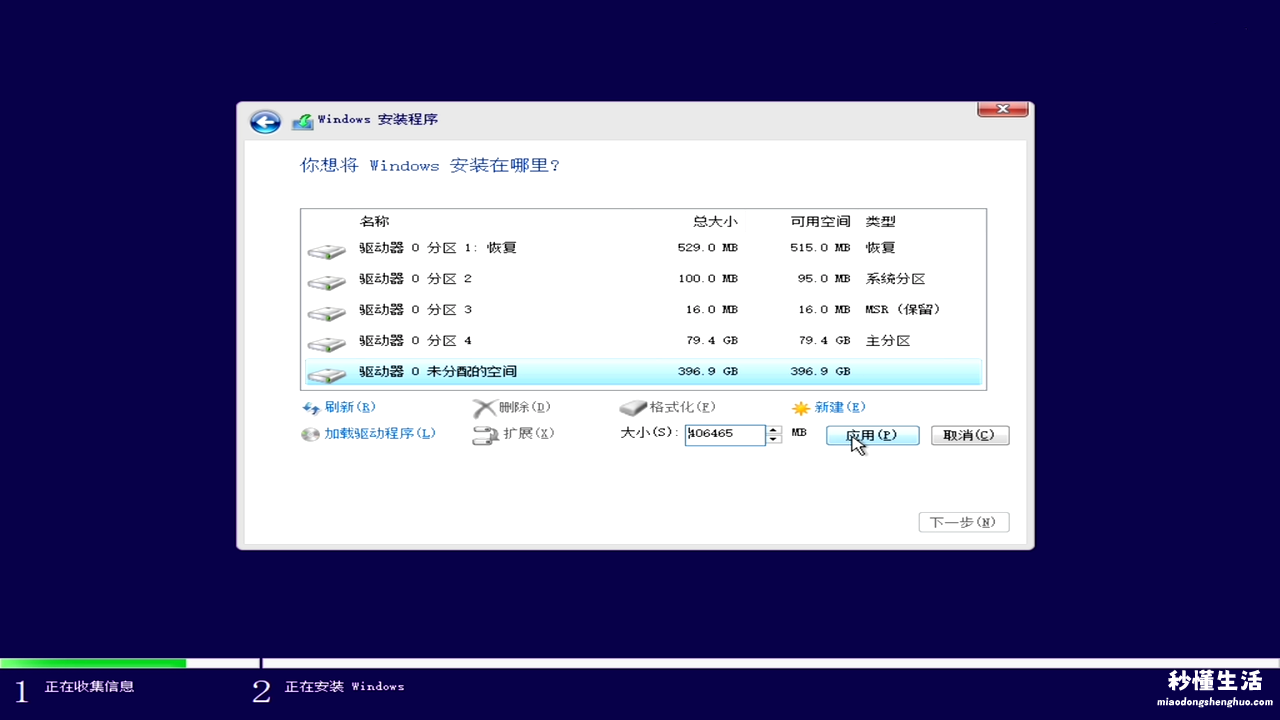Image resolution: width=1280 pixels, height=720 pixels.
Task: Click the 刷新 refresh arrows icon
Action: [311, 408]
